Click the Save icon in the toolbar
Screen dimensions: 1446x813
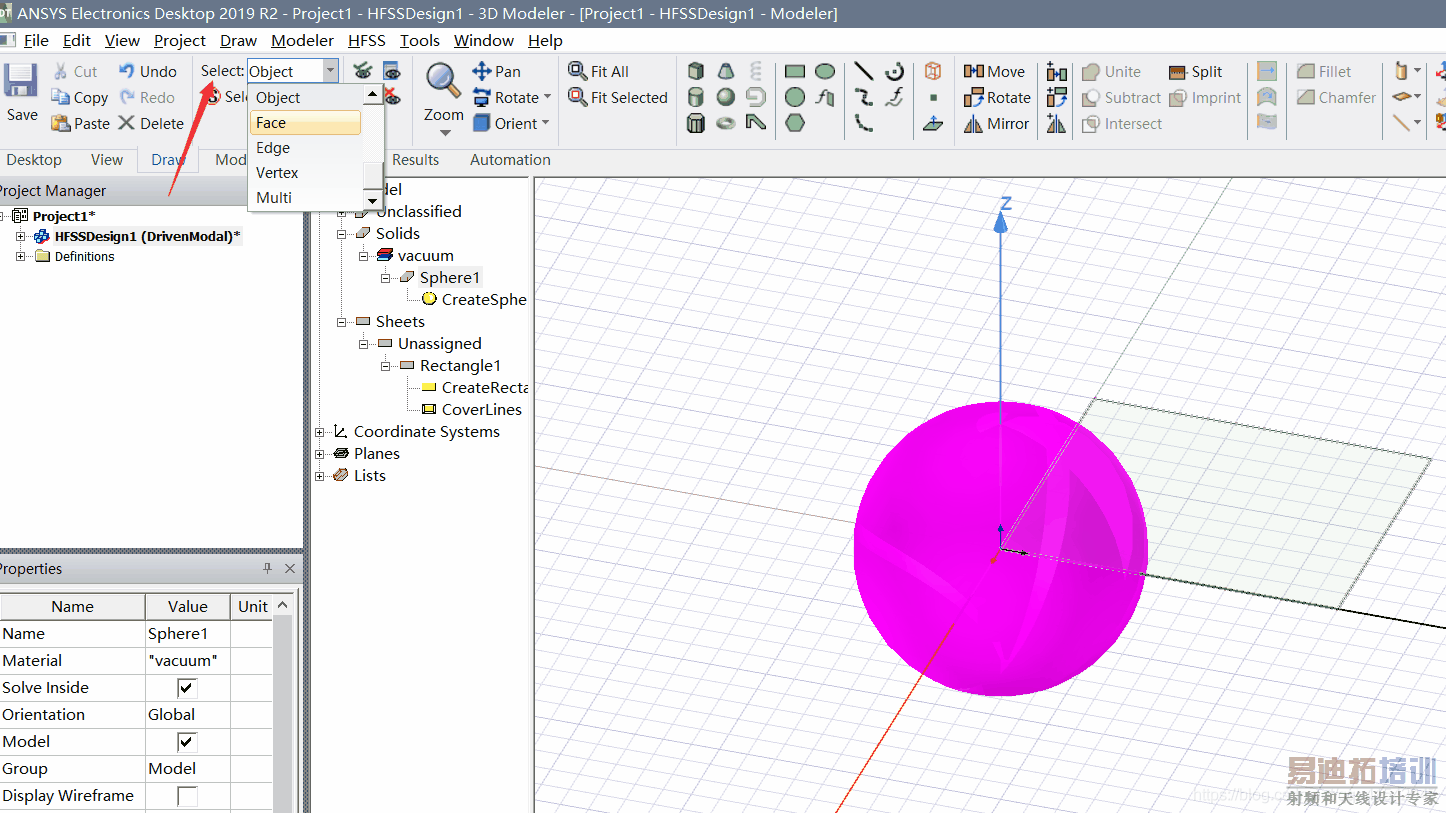pos(20,82)
